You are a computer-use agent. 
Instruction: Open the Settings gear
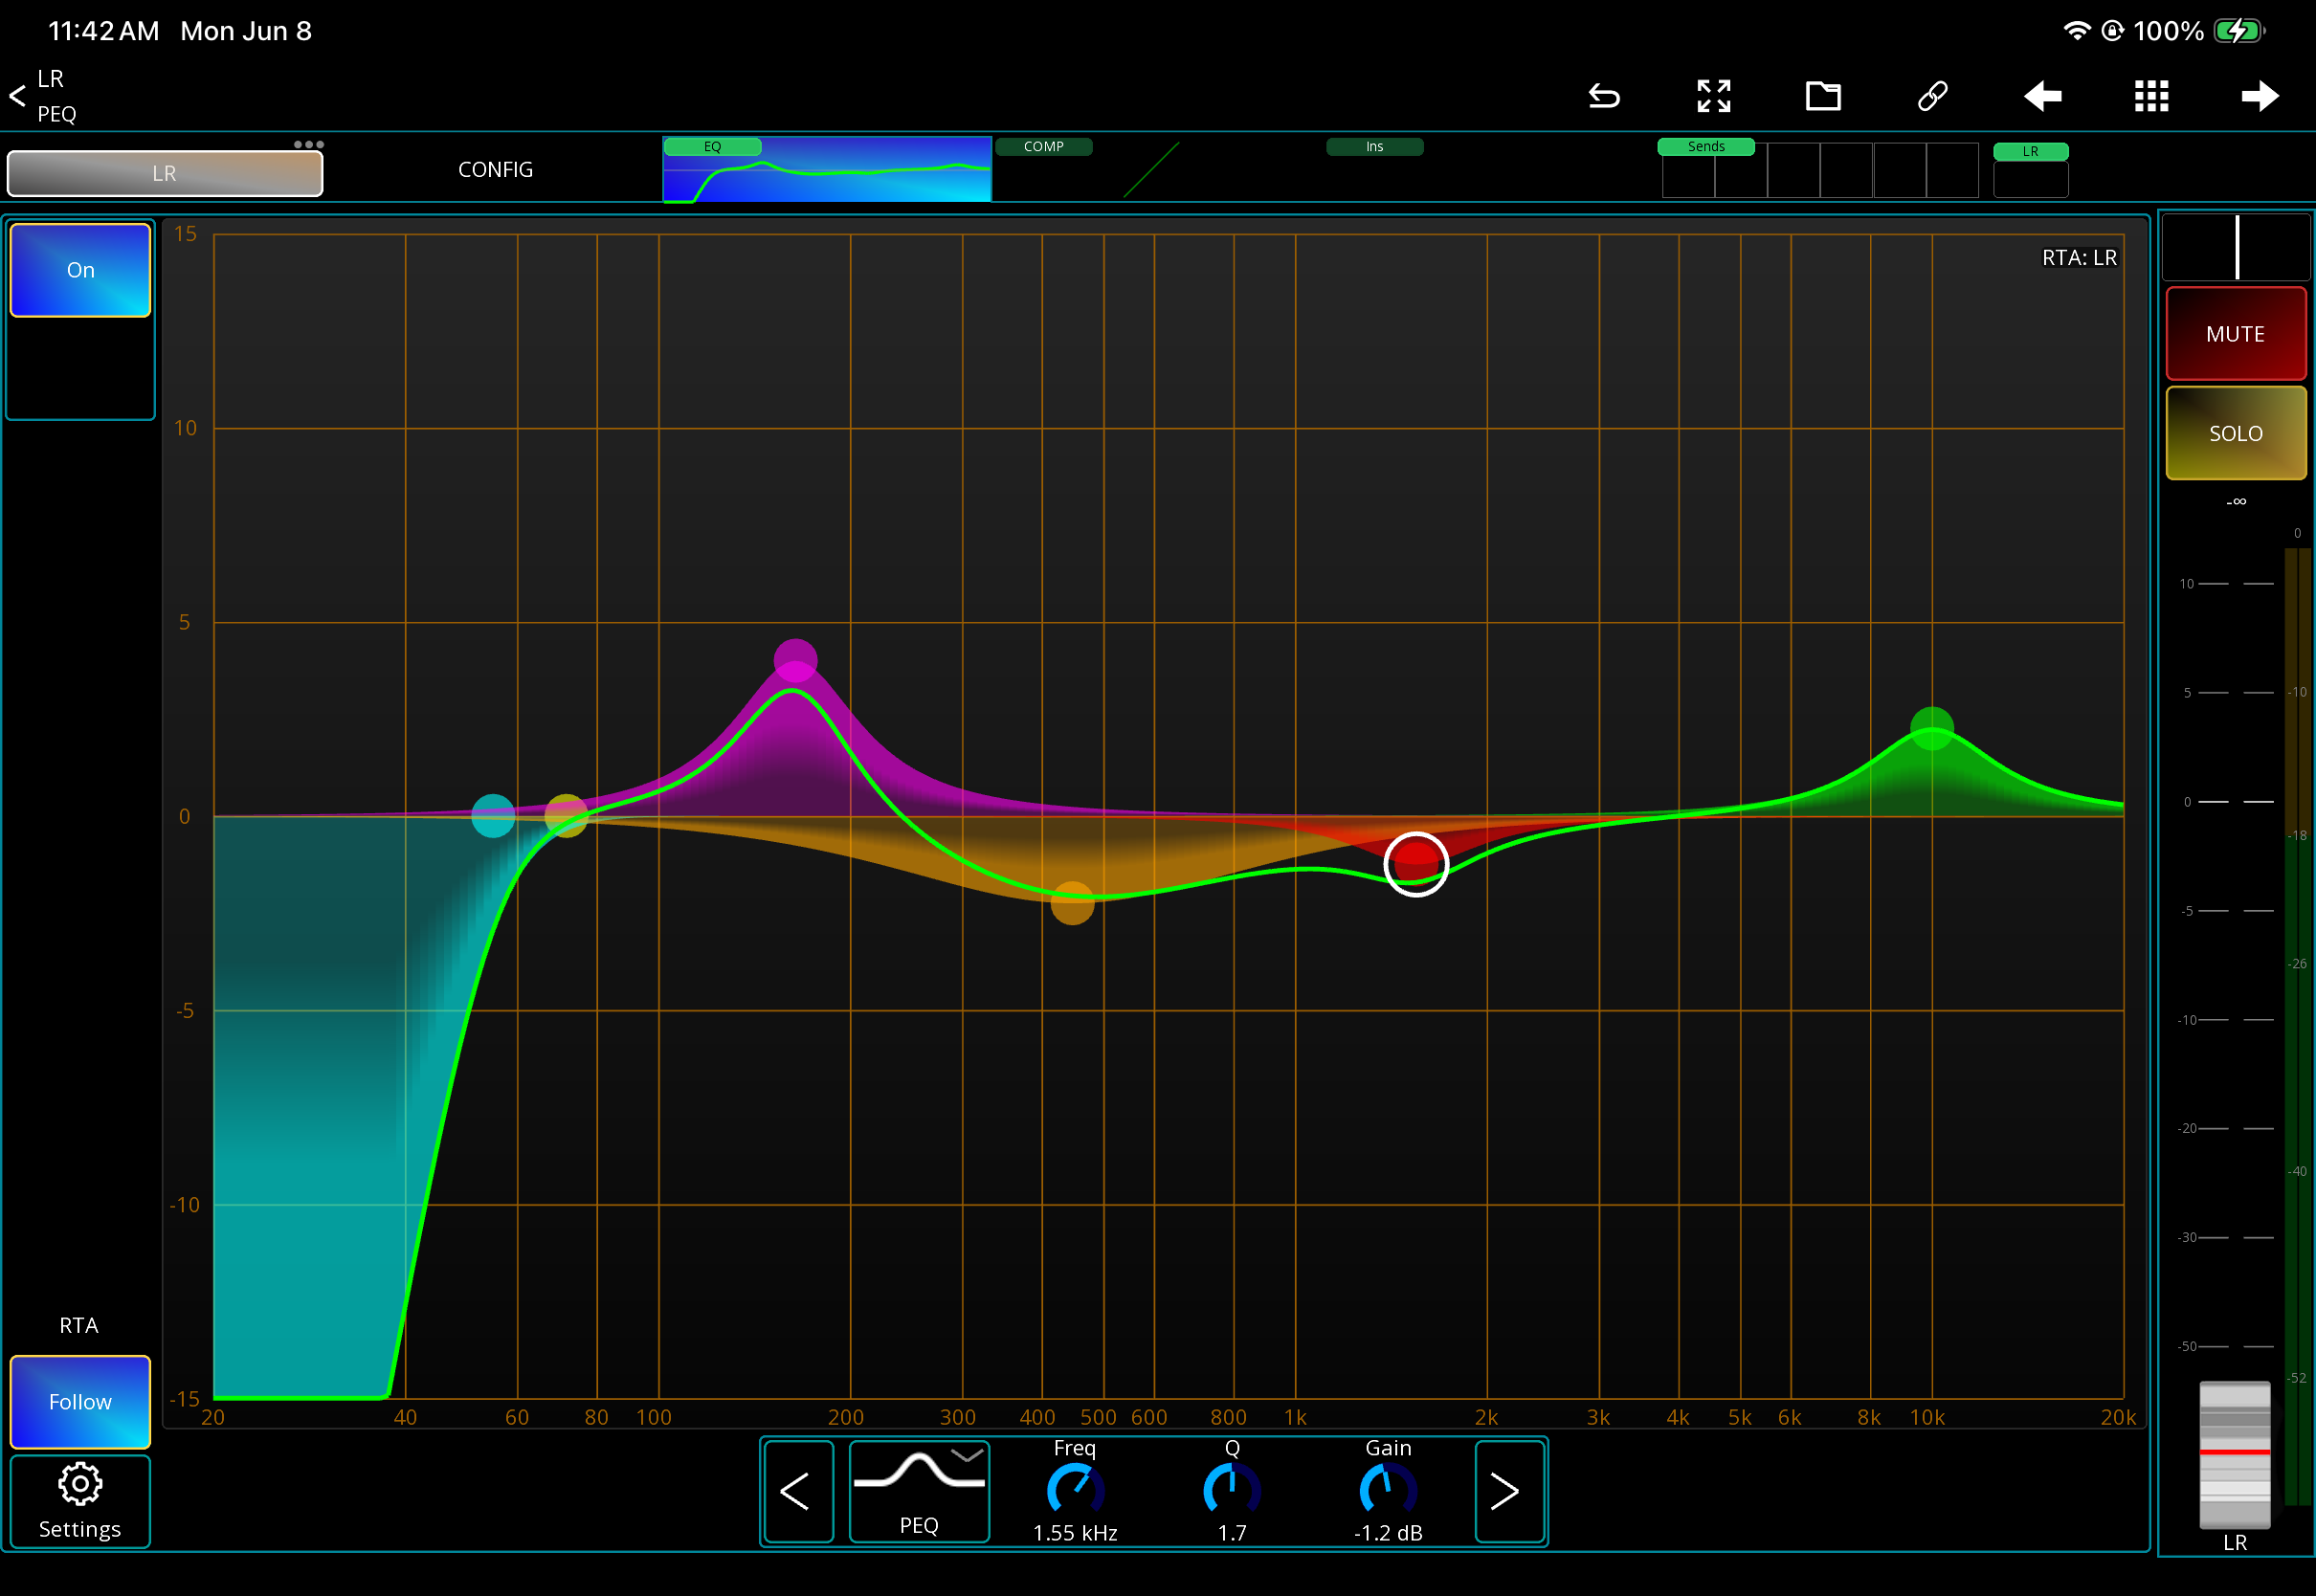80,1501
